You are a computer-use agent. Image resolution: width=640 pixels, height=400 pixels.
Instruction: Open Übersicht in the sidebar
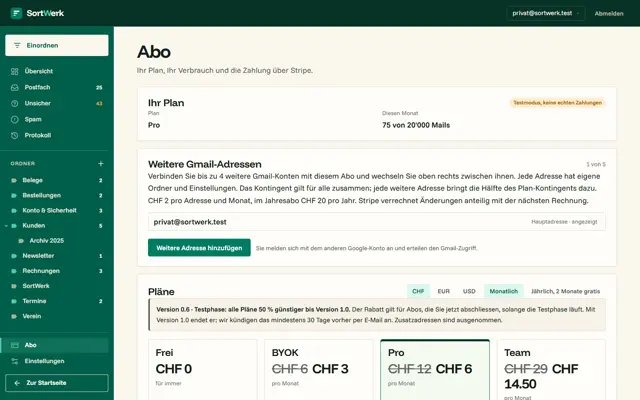point(57,71)
